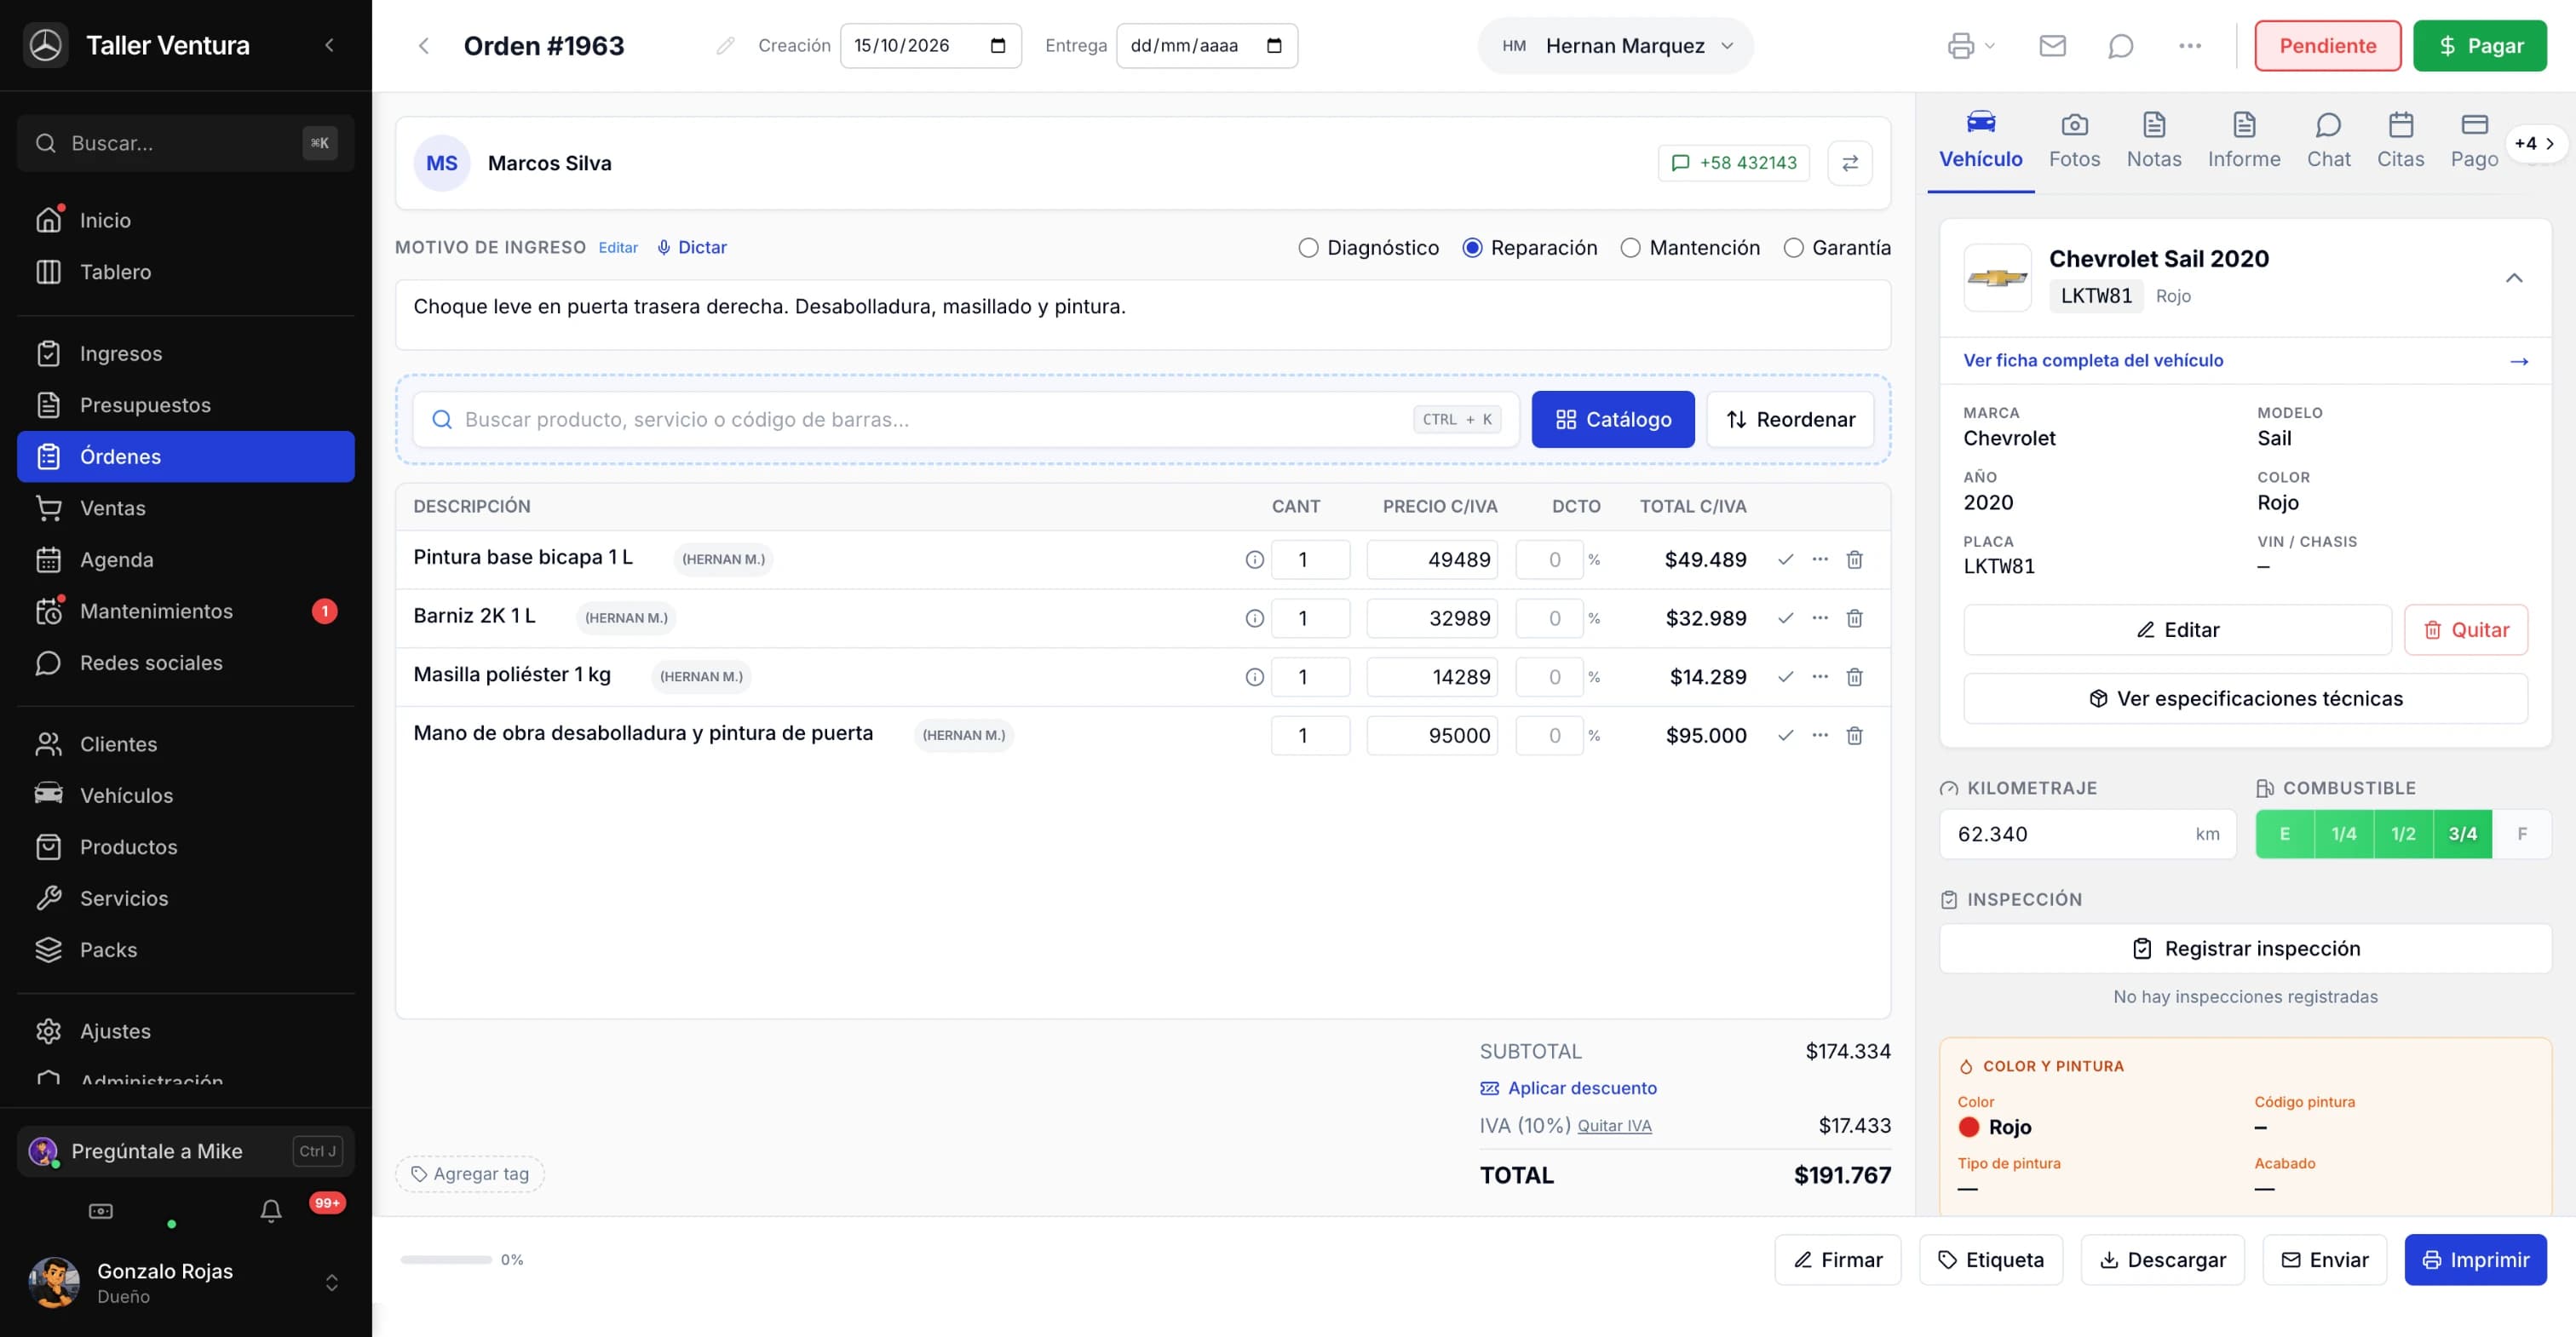The height and width of the screenshot is (1337, 2576).
Task: Focus the product search field
Action: pos(966,420)
